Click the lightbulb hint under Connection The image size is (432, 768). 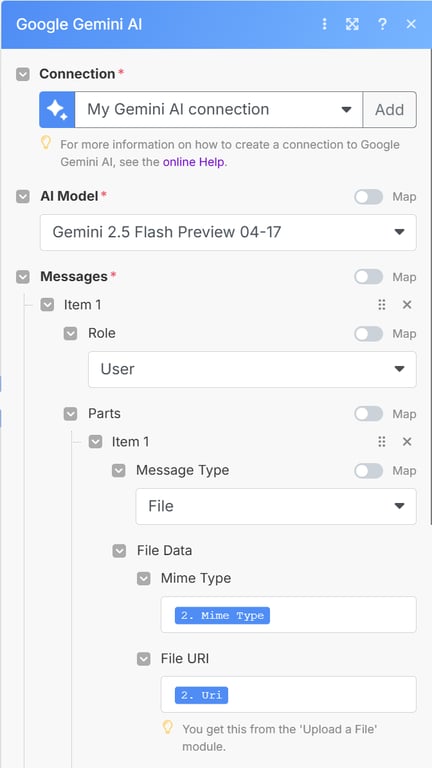click(46, 143)
